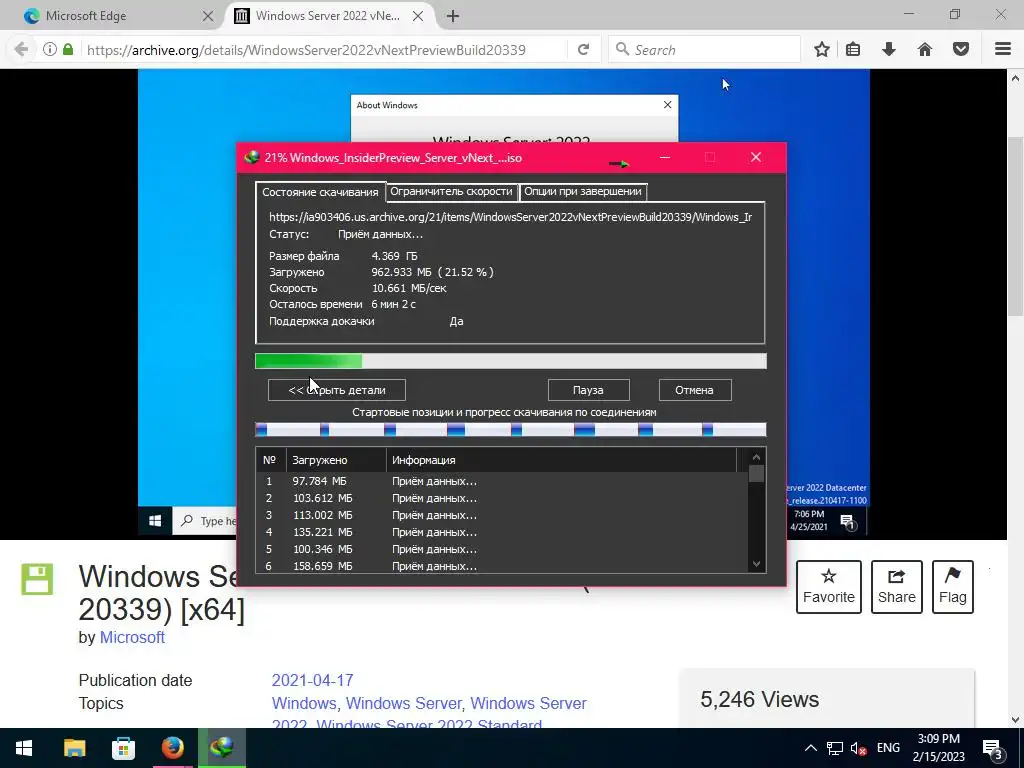This screenshot has height=768, width=1024.
Task: Click the muted volume tray icon
Action: click(x=859, y=748)
